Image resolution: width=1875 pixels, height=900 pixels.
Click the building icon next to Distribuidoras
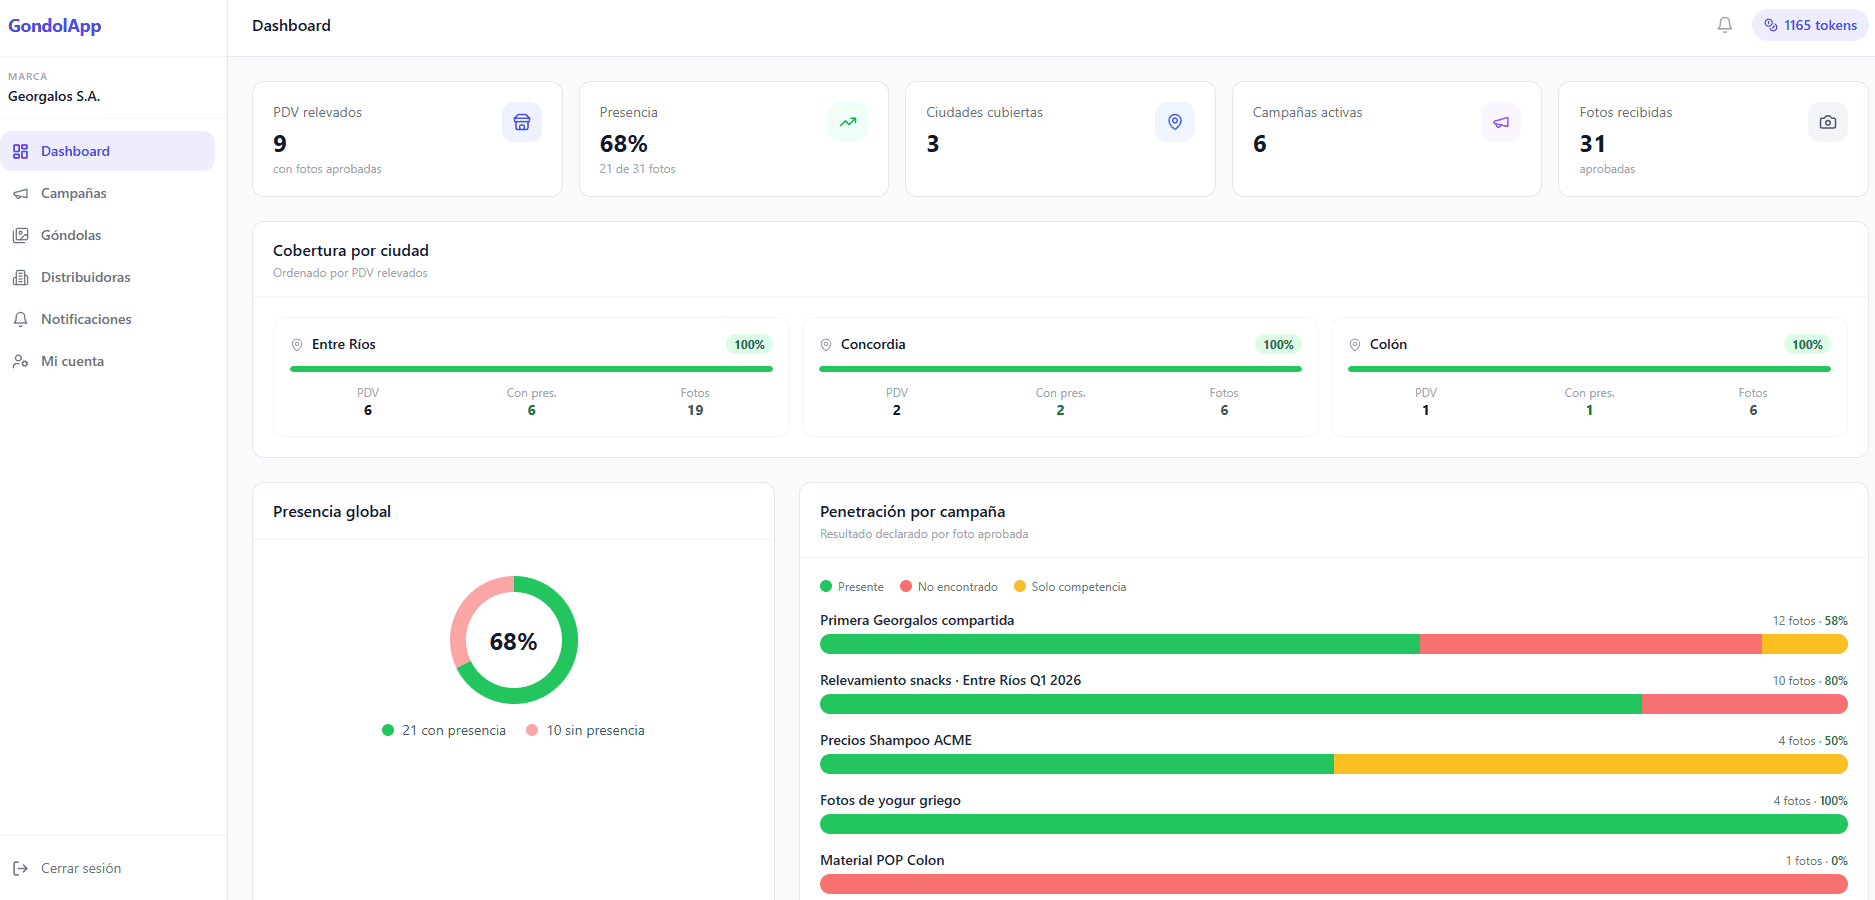20,277
